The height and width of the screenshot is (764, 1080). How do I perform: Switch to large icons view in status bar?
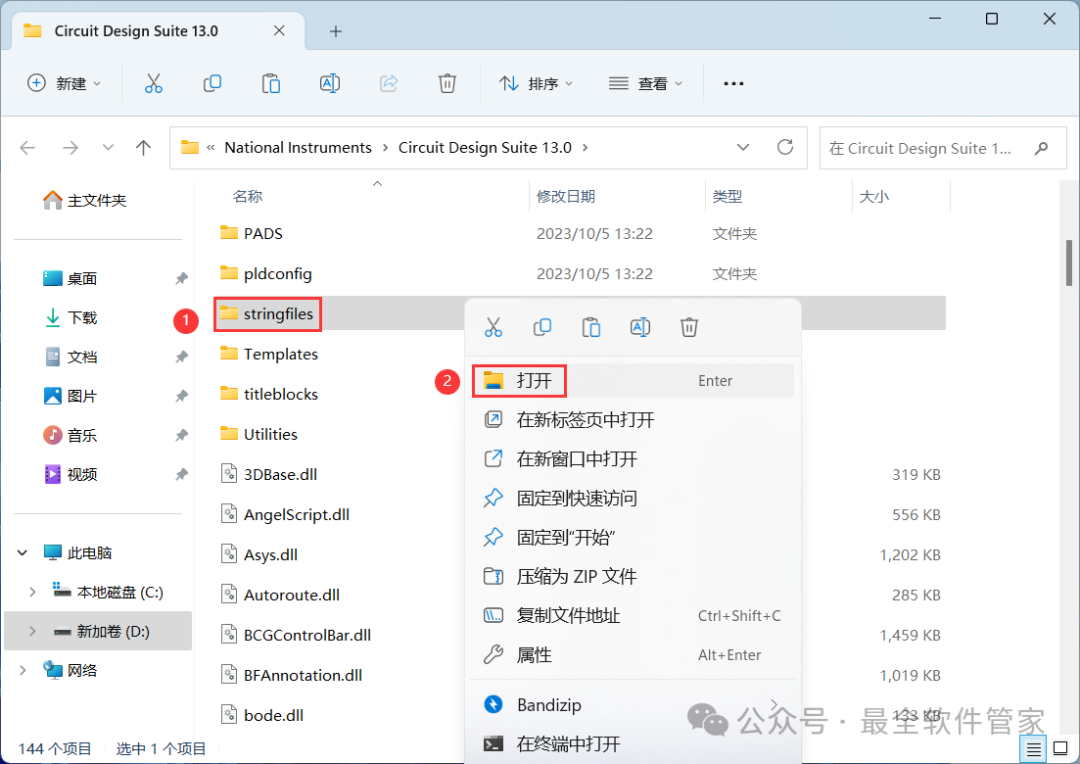[1061, 749]
